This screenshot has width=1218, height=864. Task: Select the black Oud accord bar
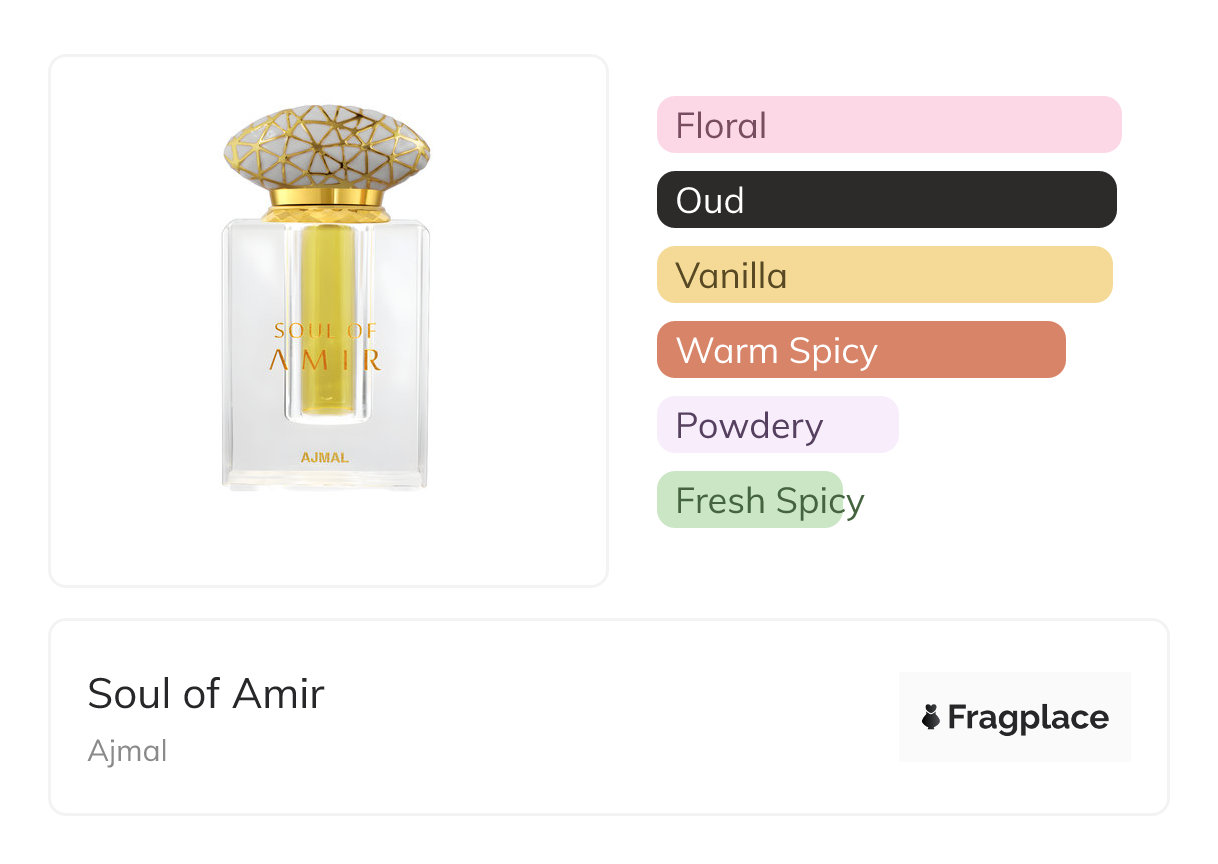coord(886,200)
